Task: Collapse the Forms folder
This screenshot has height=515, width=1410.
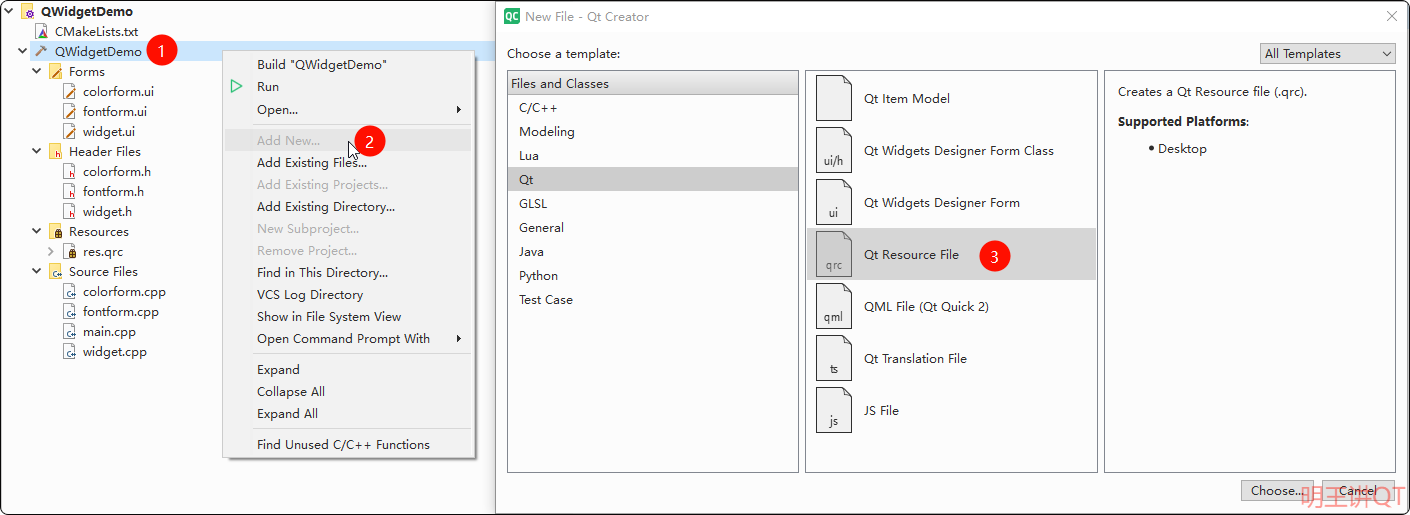Action: pos(37,72)
